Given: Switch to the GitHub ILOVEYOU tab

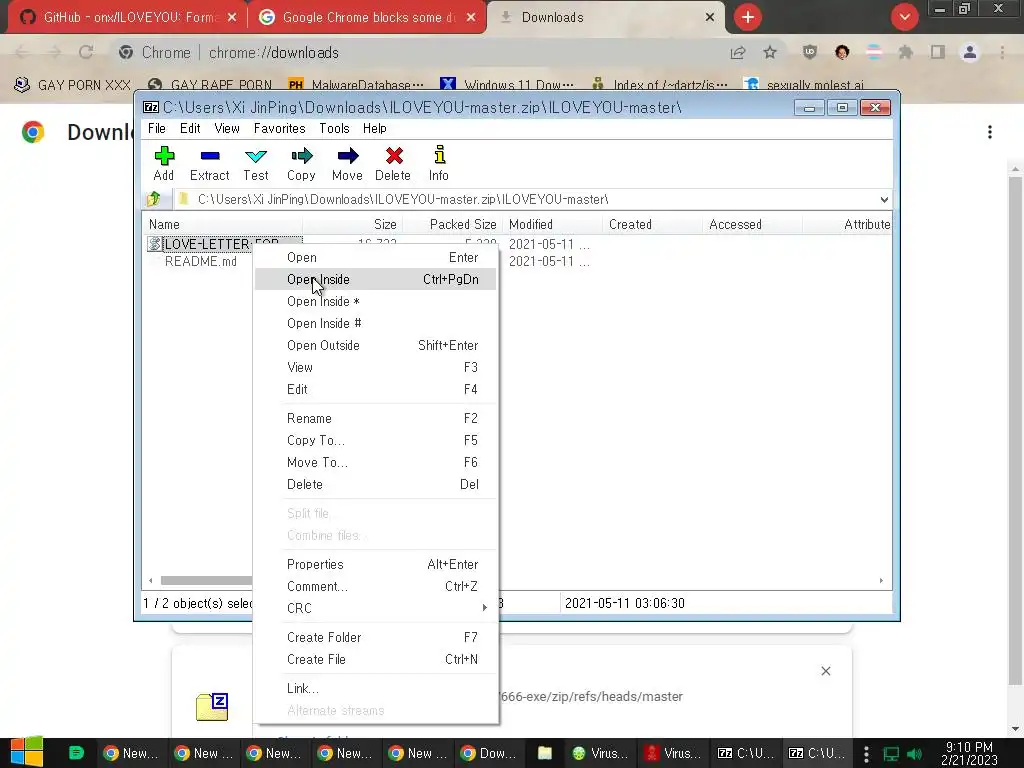Looking at the screenshot, I should 127,17.
